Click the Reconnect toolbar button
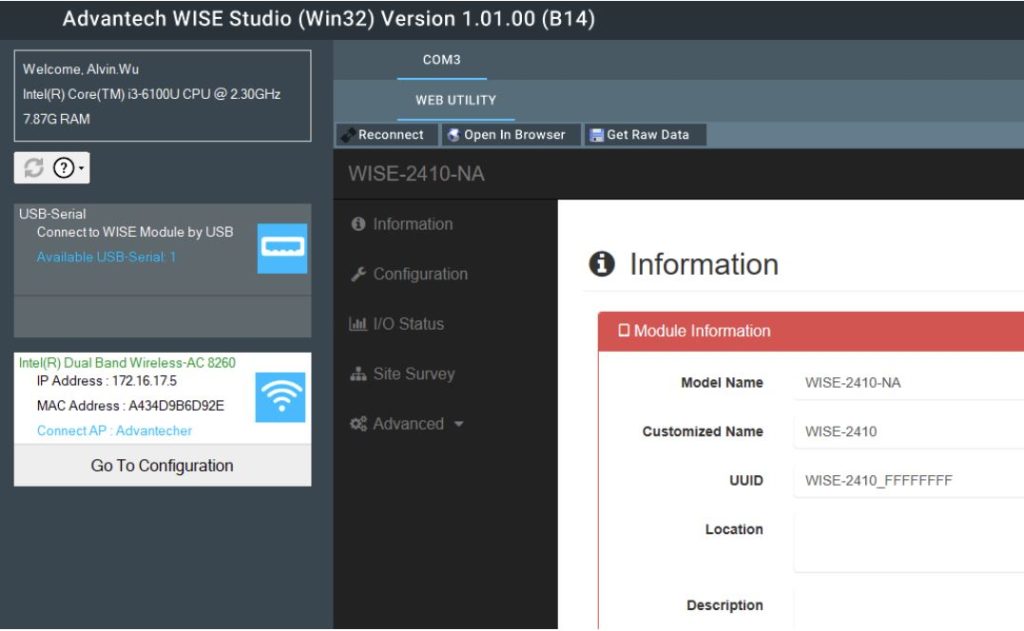Viewport: 1024px width, 631px height. 383,135
